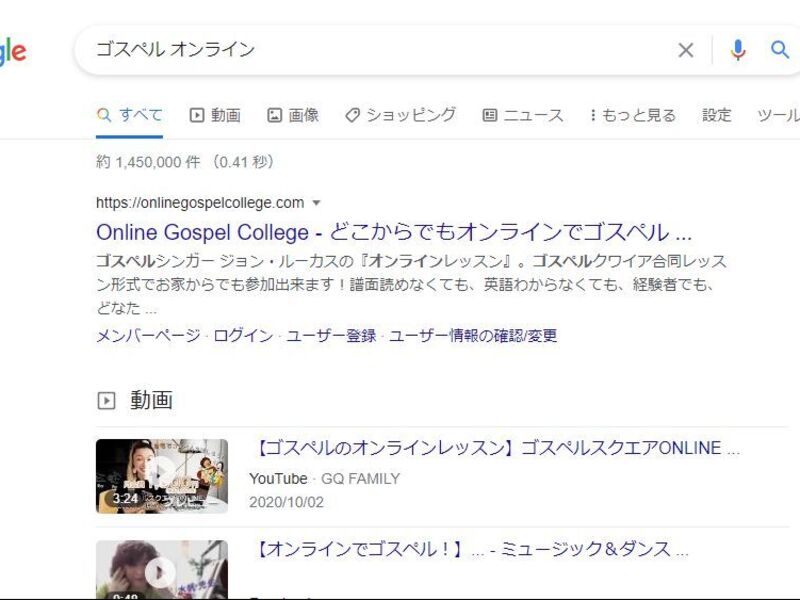Open the 設定 settings menu
The image size is (800, 600).
click(716, 115)
